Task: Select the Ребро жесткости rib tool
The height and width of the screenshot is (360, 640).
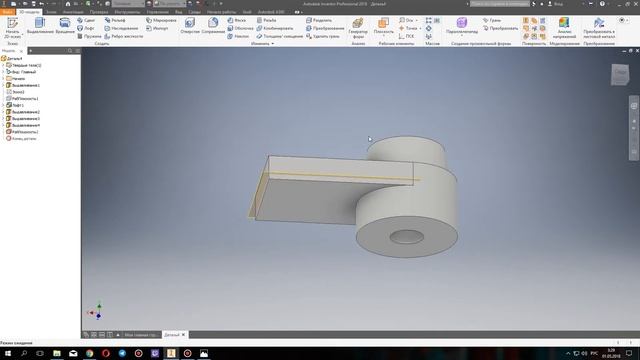Action: click(124, 36)
